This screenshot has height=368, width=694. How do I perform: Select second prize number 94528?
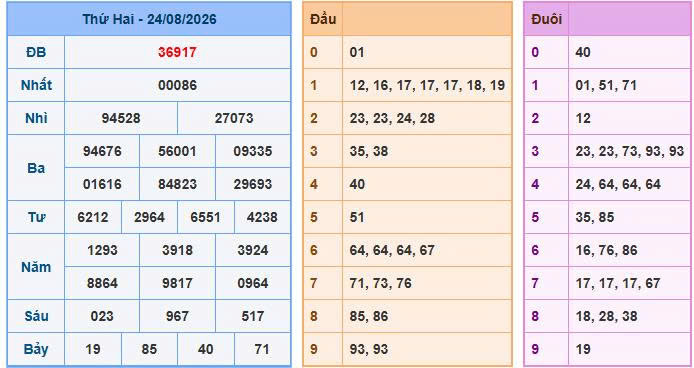pos(121,118)
